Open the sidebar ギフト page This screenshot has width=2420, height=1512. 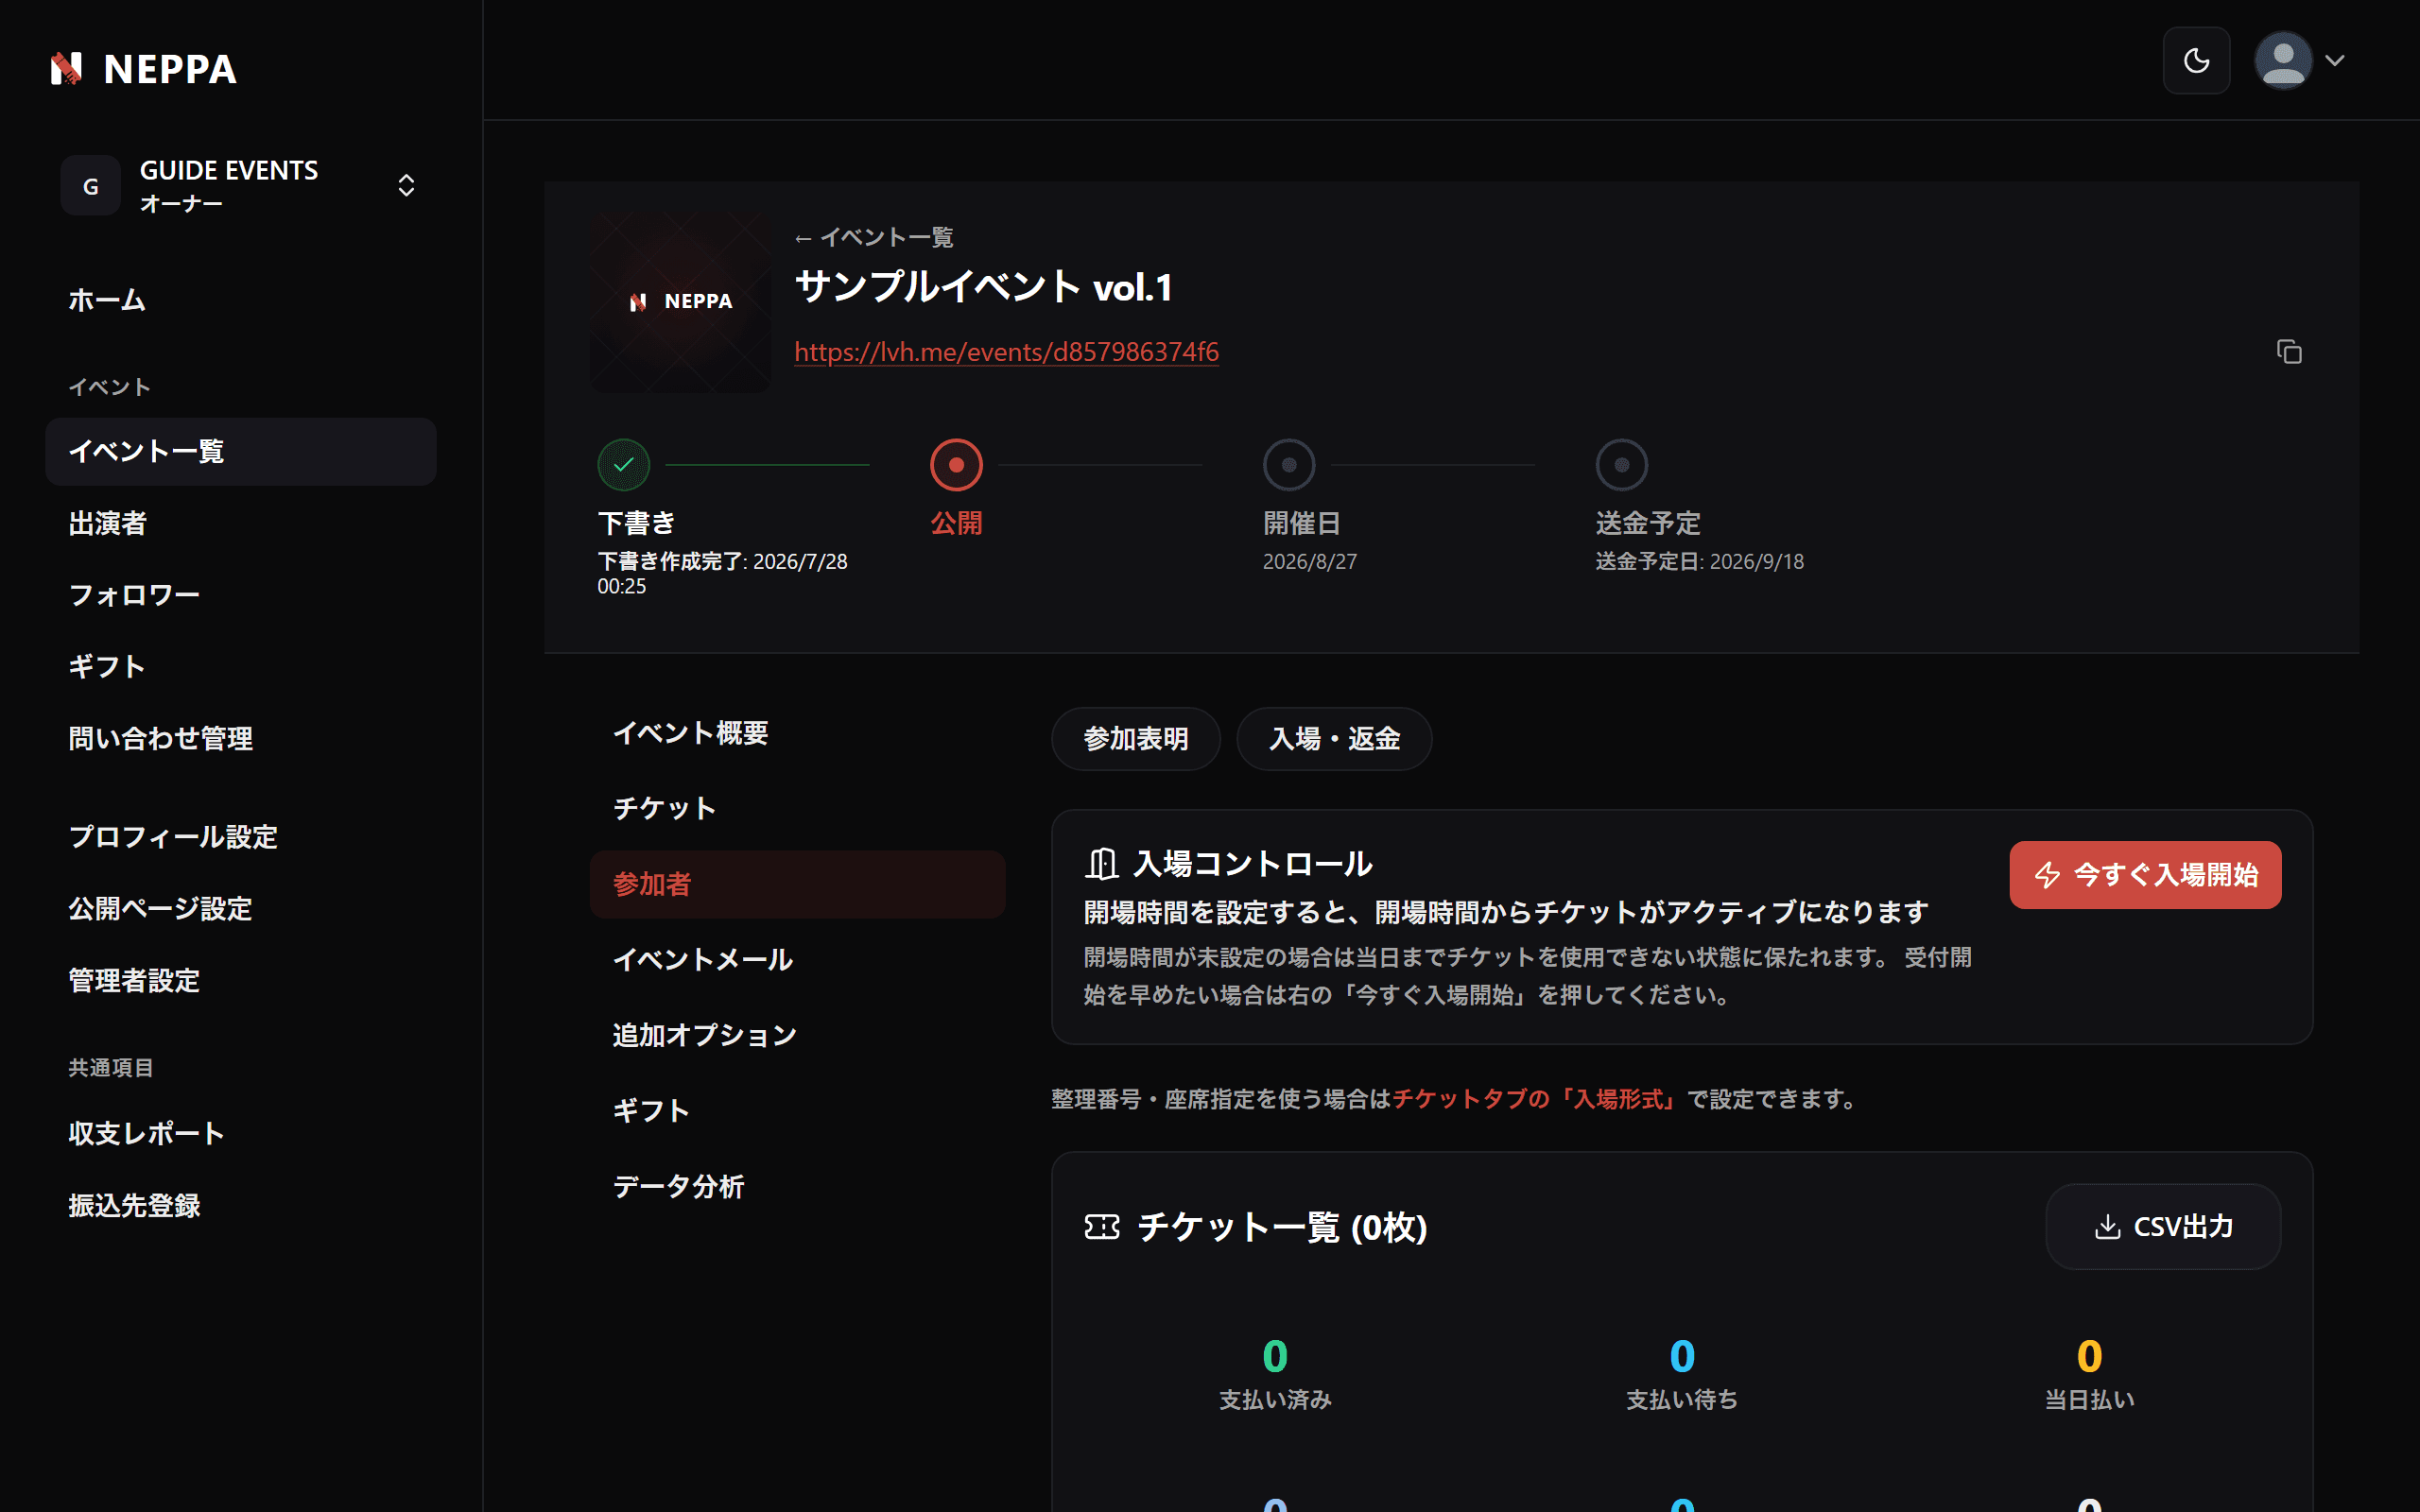[x=241, y=667]
